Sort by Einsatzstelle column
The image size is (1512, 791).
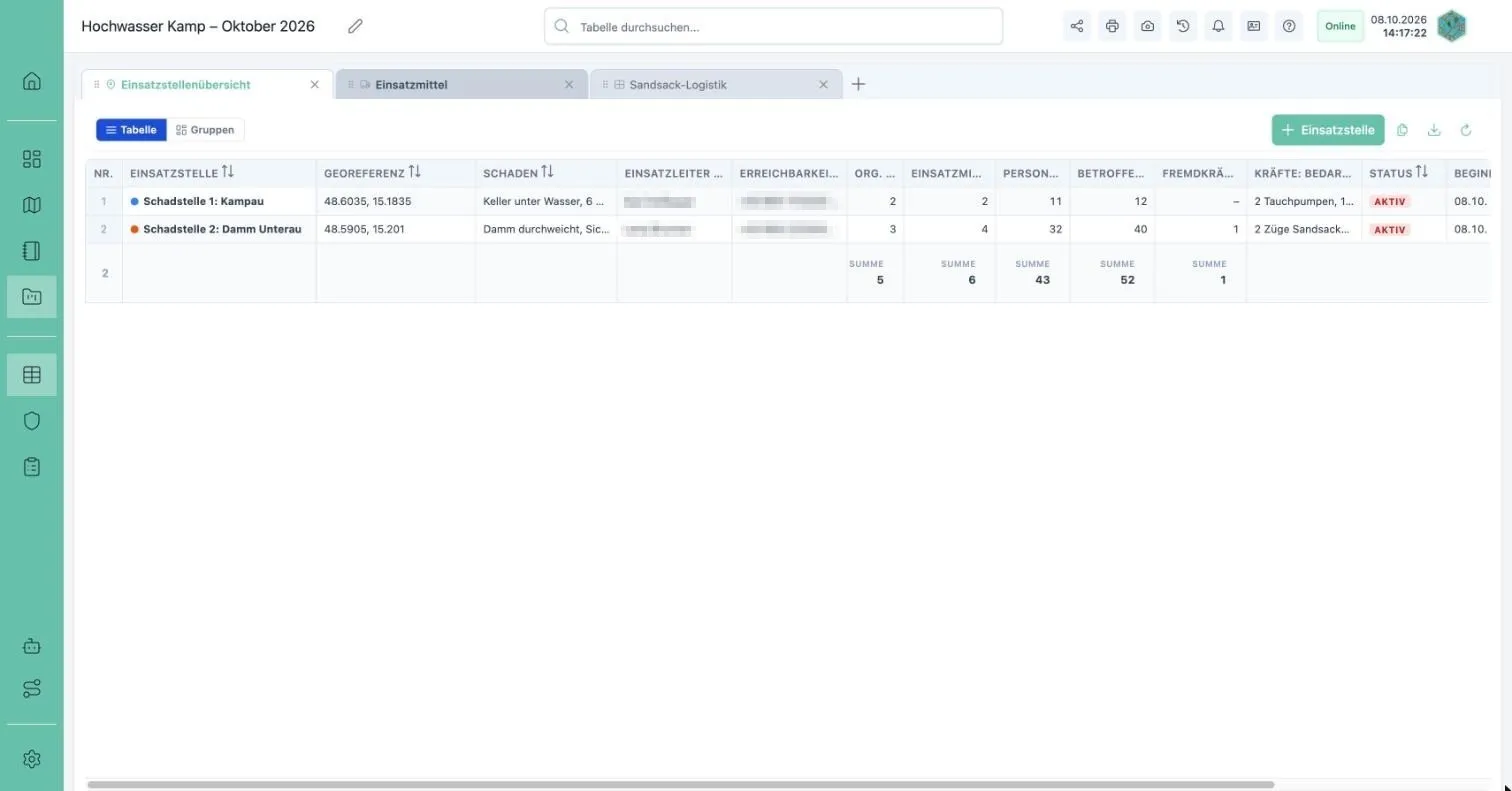tap(228, 173)
